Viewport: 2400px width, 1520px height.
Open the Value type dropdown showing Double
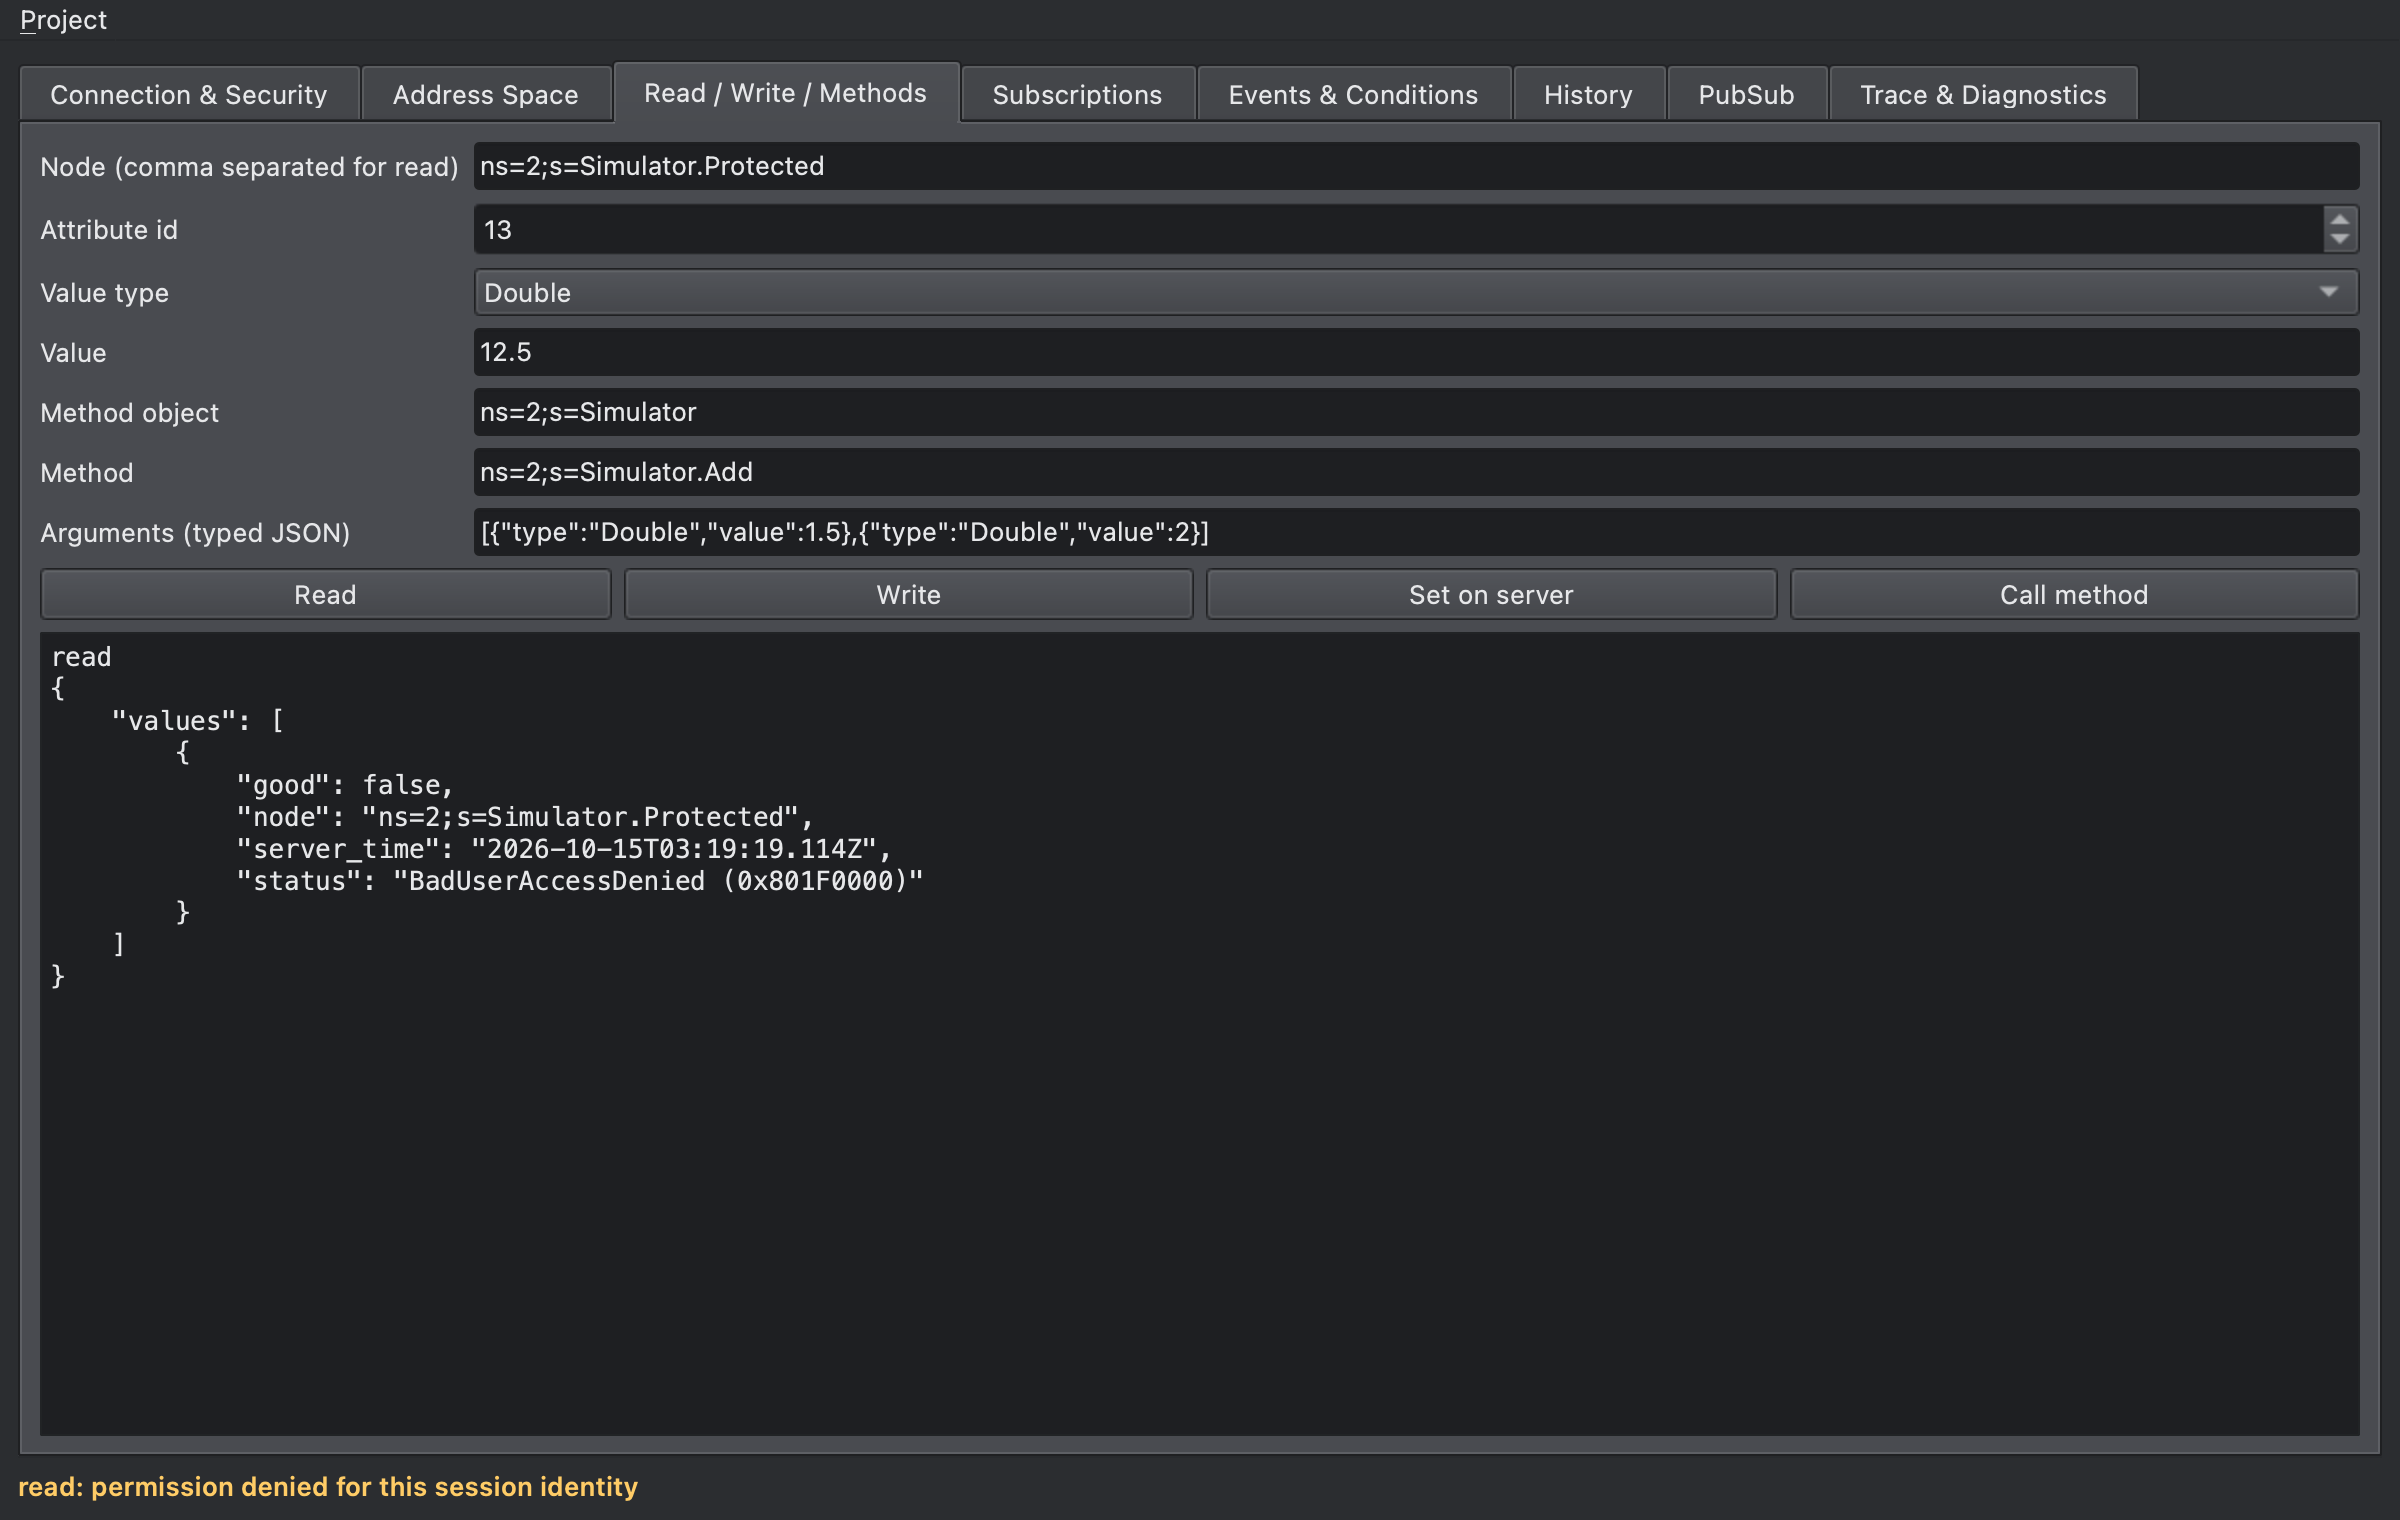(x=1416, y=292)
